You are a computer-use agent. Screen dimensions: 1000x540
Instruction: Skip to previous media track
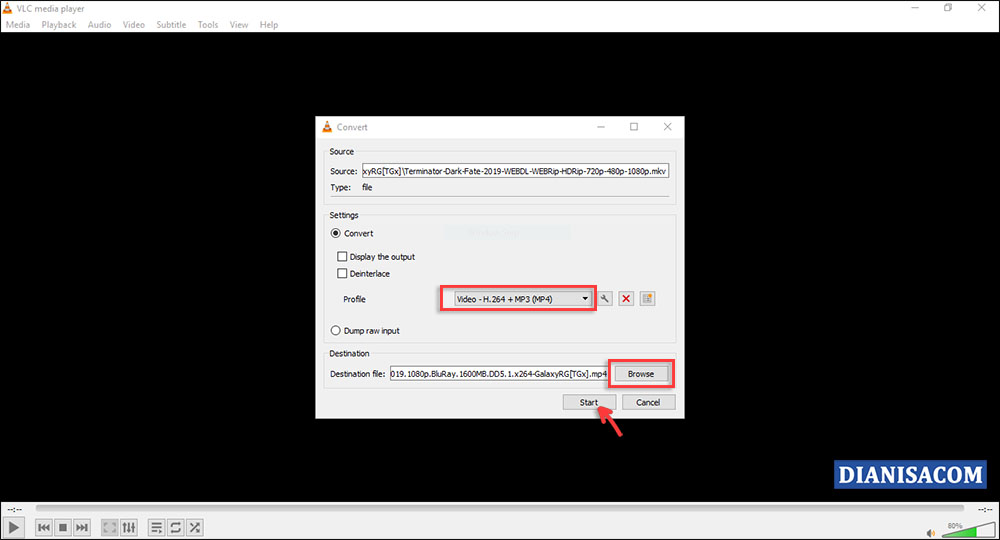pos(44,527)
